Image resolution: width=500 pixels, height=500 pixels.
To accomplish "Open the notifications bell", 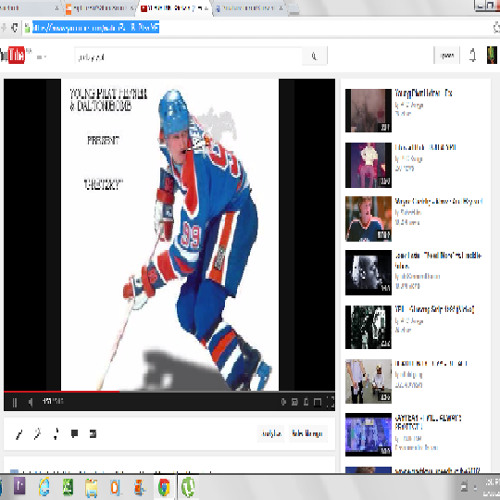I will (x=473, y=55).
